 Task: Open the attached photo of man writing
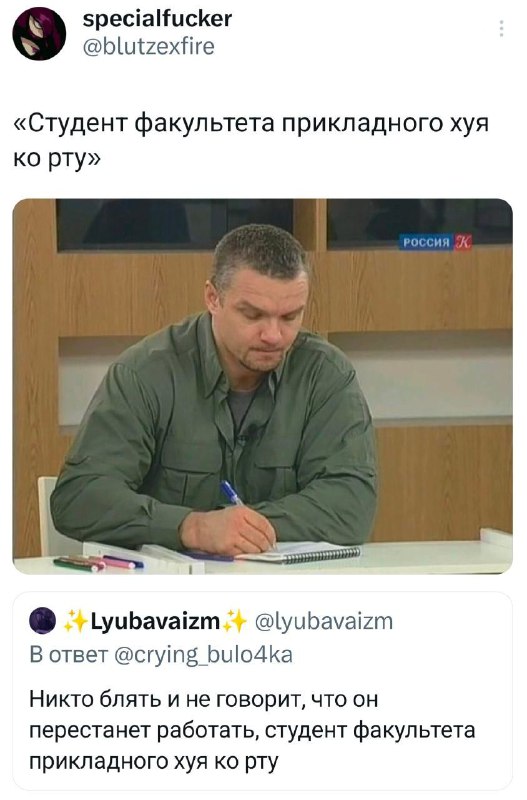pyautogui.click(x=263, y=386)
